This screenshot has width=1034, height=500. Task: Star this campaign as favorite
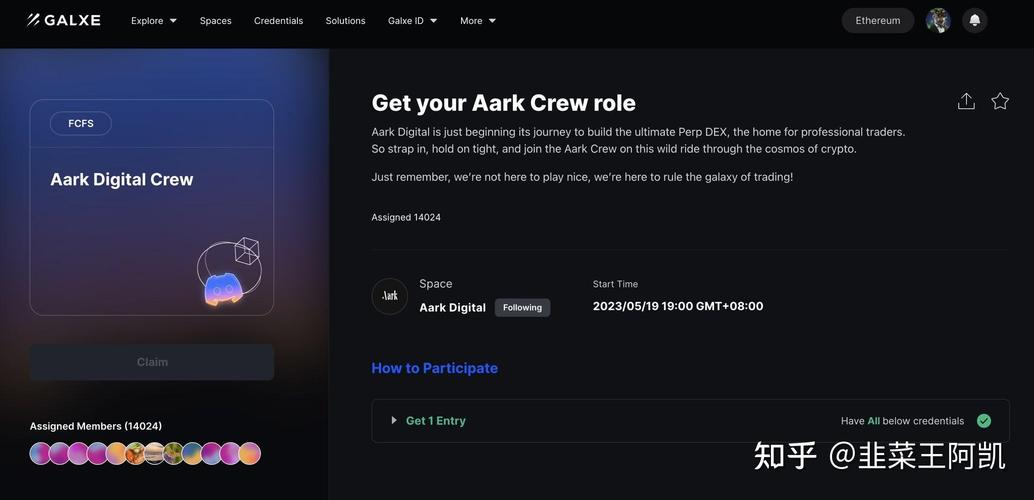coord(1000,101)
